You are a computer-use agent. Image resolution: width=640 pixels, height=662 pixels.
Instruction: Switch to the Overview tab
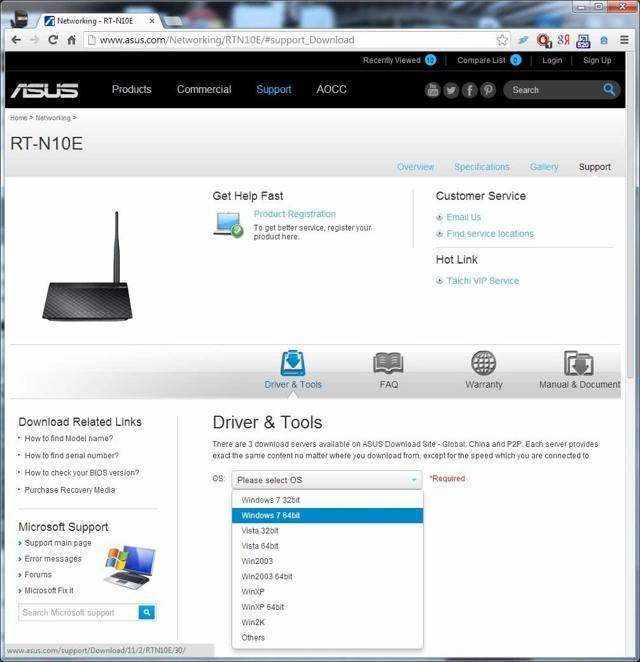point(415,167)
